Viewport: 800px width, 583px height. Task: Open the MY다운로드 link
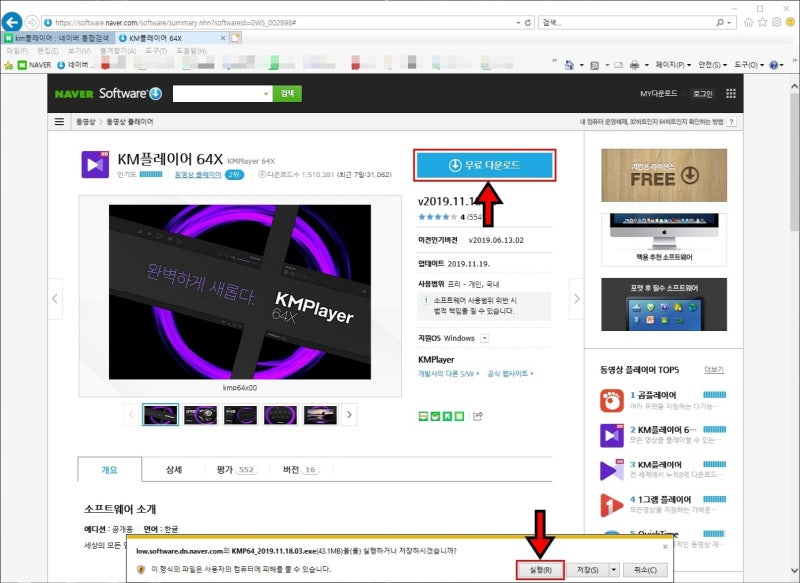click(x=659, y=93)
